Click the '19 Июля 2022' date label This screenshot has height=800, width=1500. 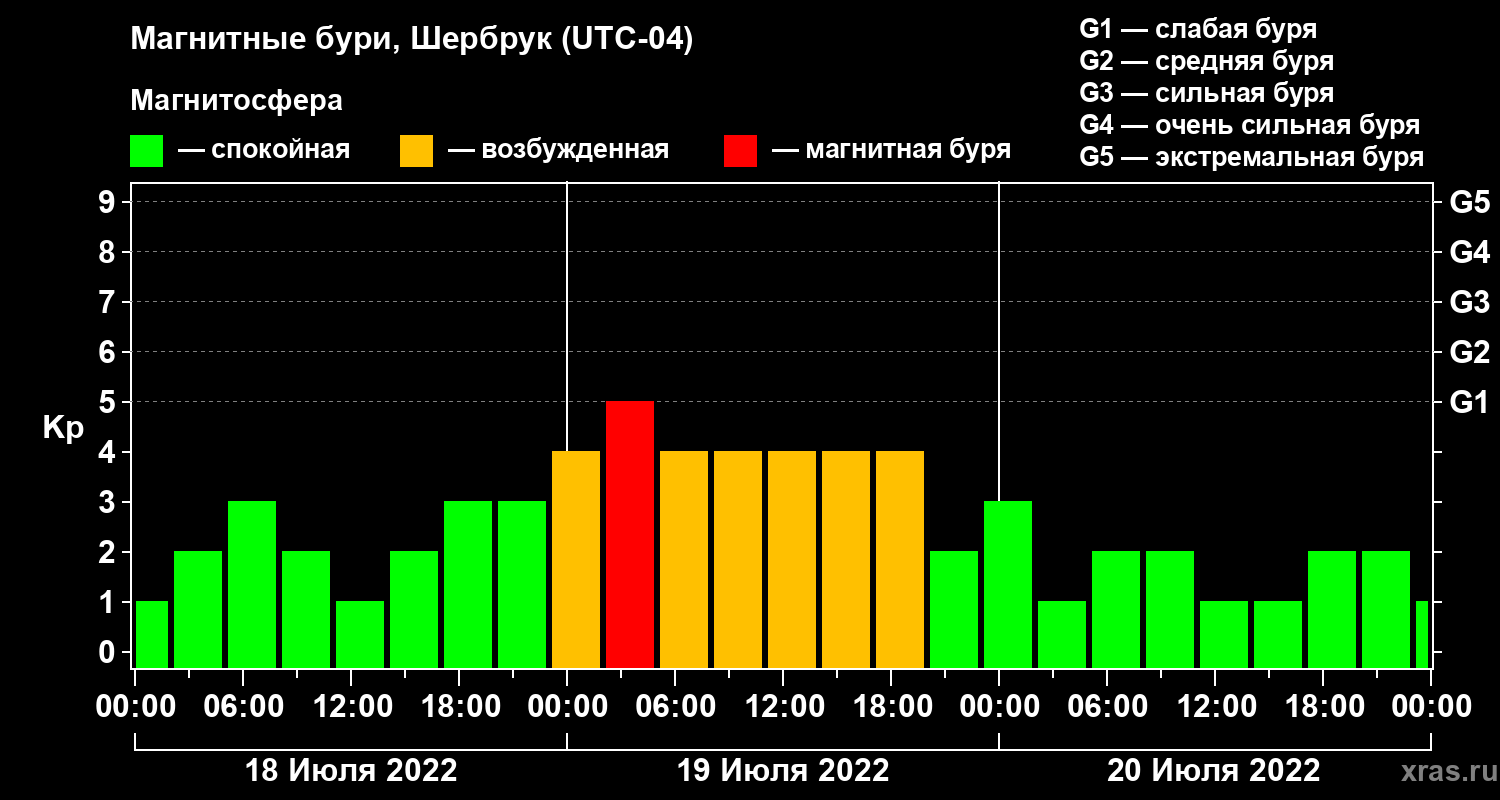(x=783, y=771)
